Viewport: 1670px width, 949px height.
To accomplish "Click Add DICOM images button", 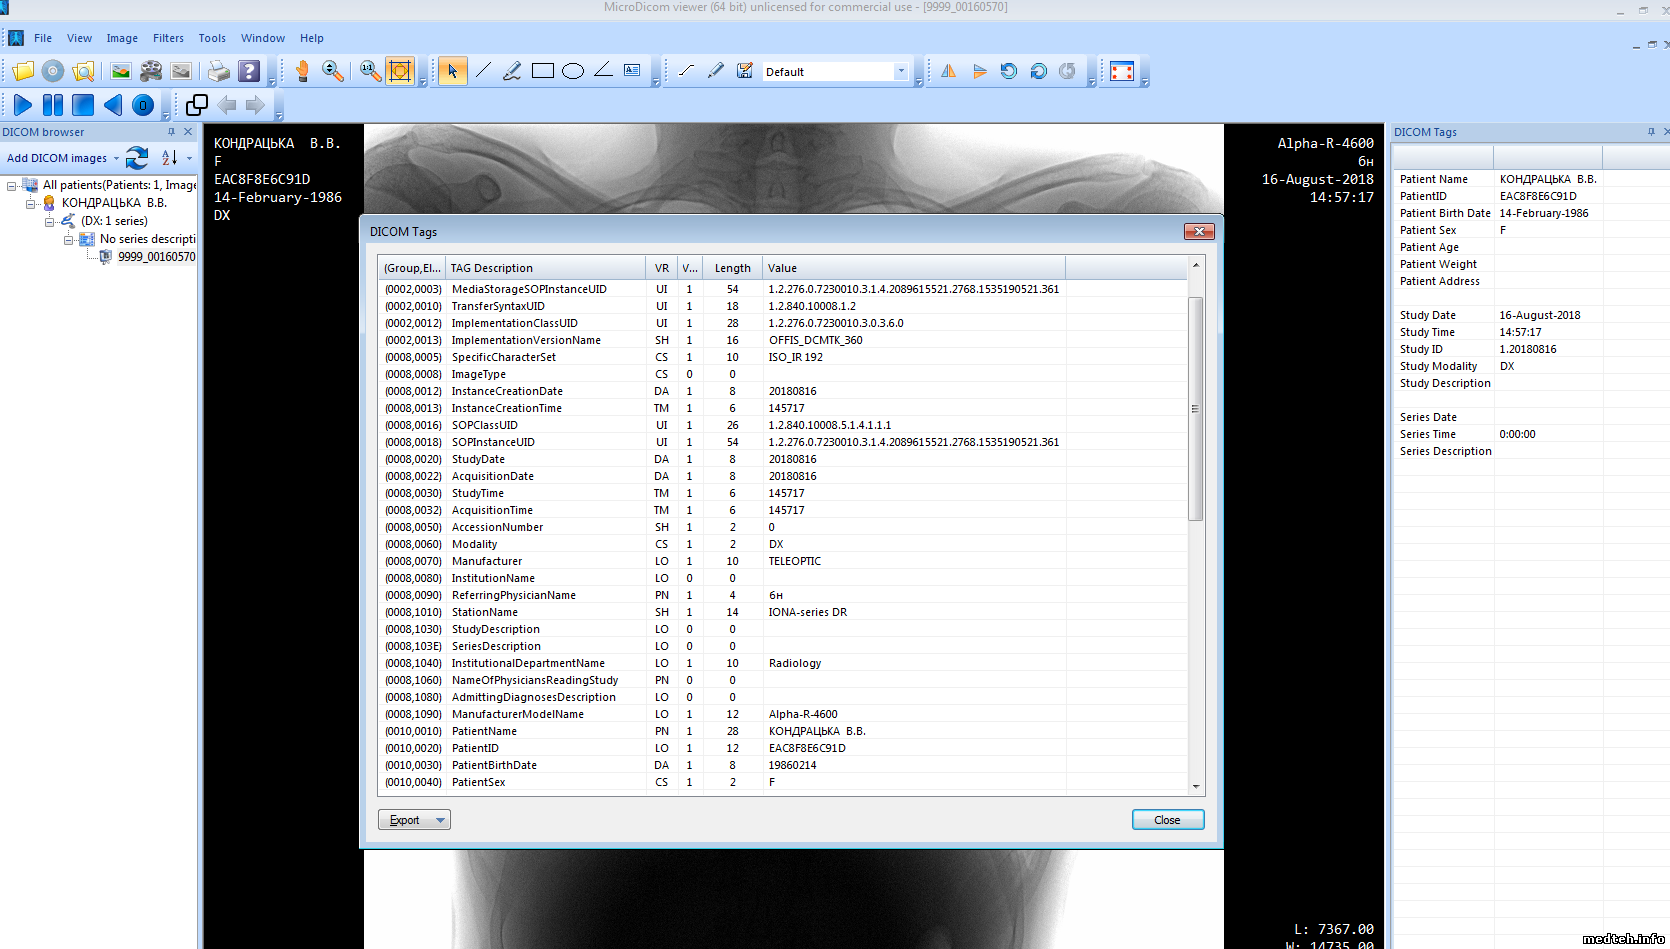I will [57, 158].
